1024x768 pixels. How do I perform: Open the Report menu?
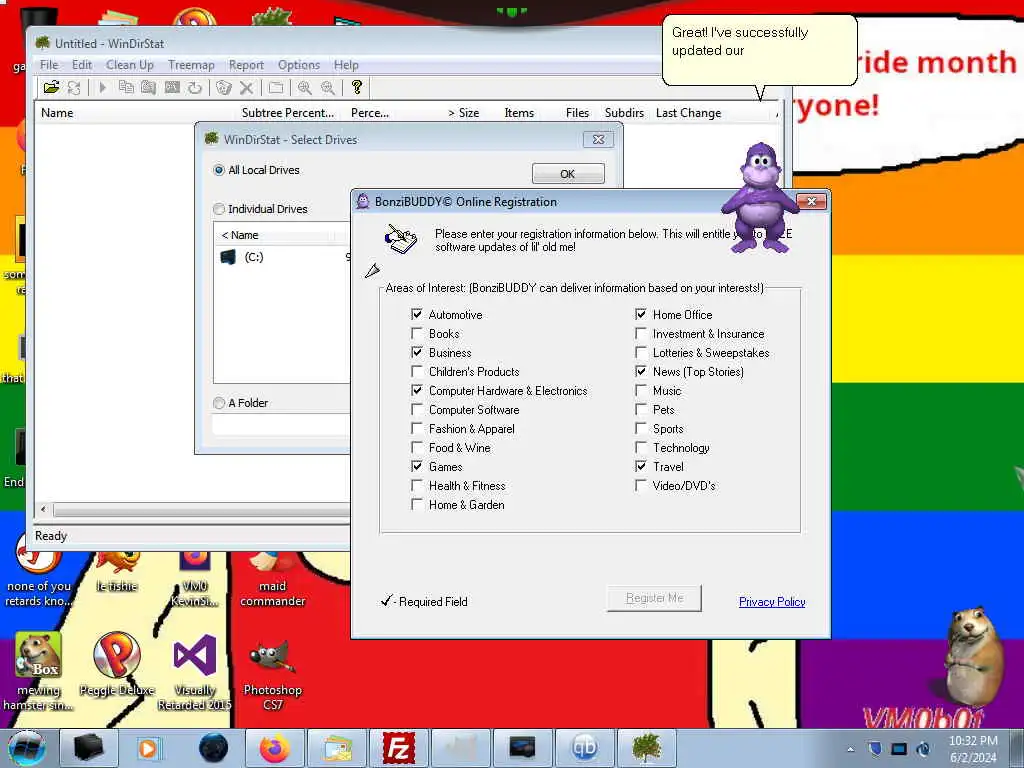[246, 65]
